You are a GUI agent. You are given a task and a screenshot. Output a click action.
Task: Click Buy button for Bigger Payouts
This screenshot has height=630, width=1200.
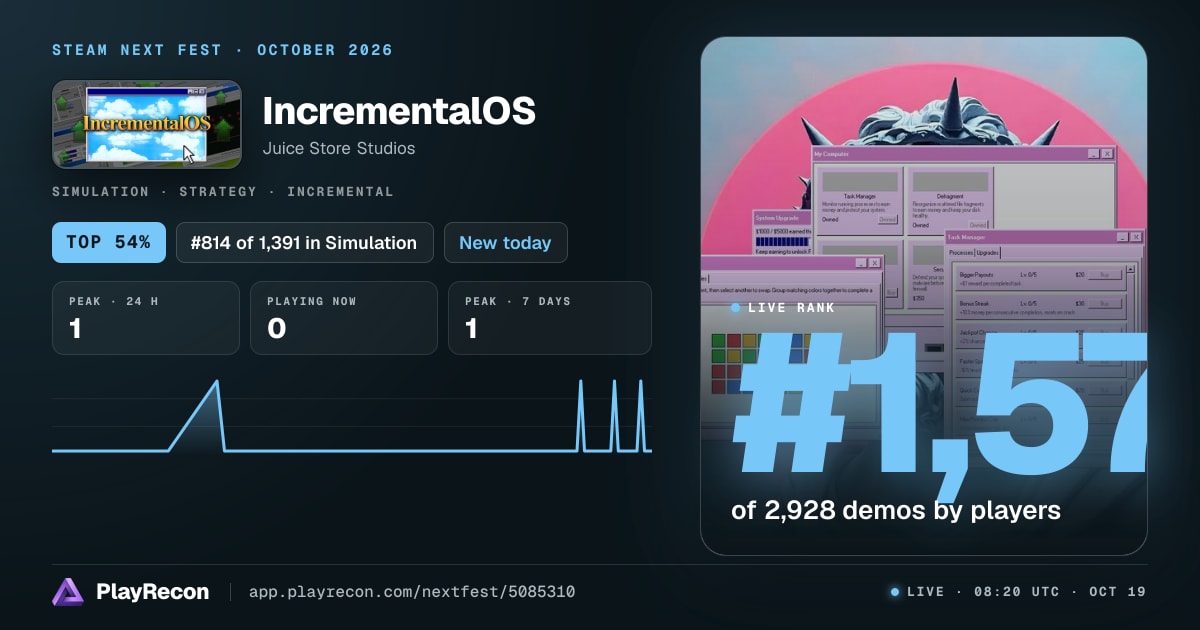1105,275
